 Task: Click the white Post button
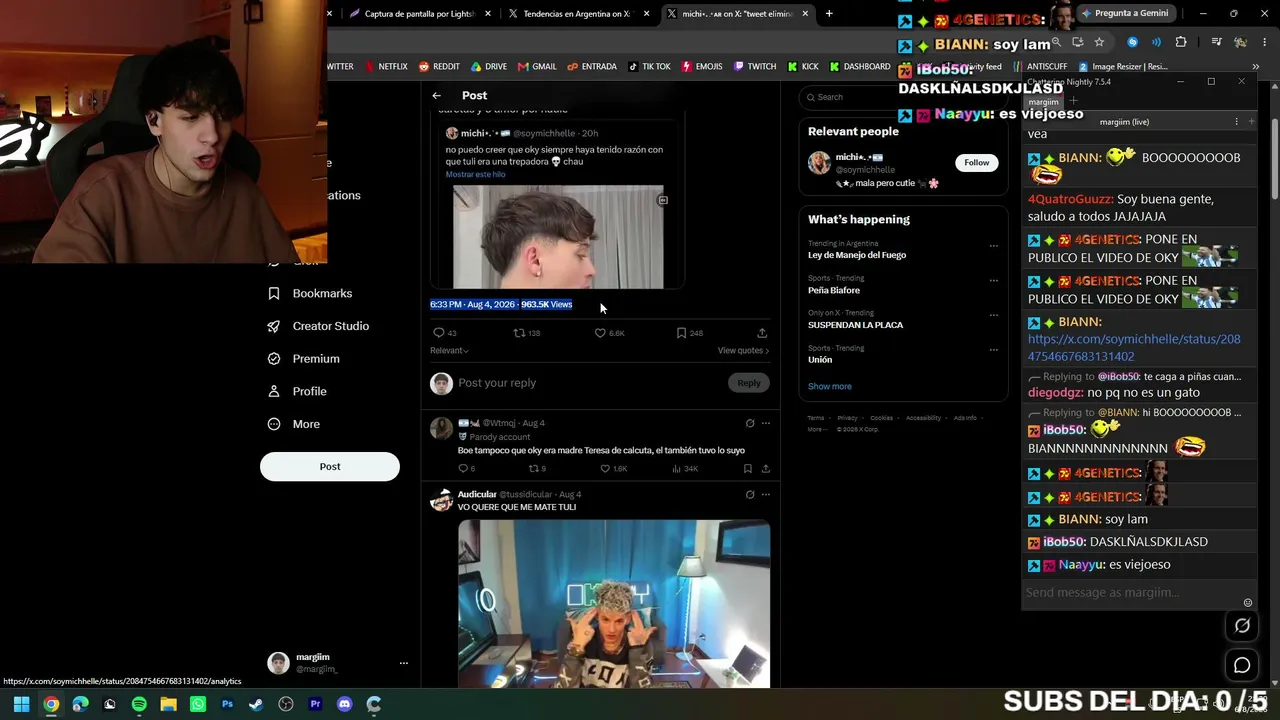(x=330, y=467)
